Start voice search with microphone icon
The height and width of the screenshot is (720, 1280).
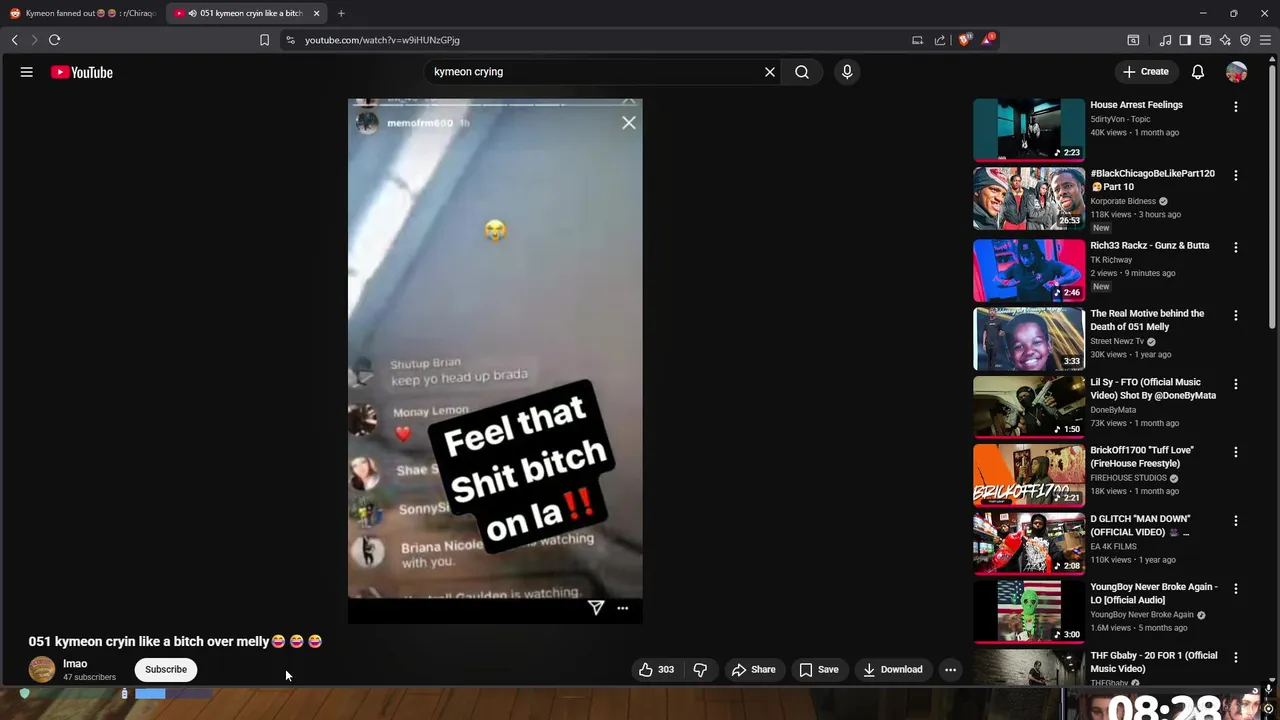847,72
